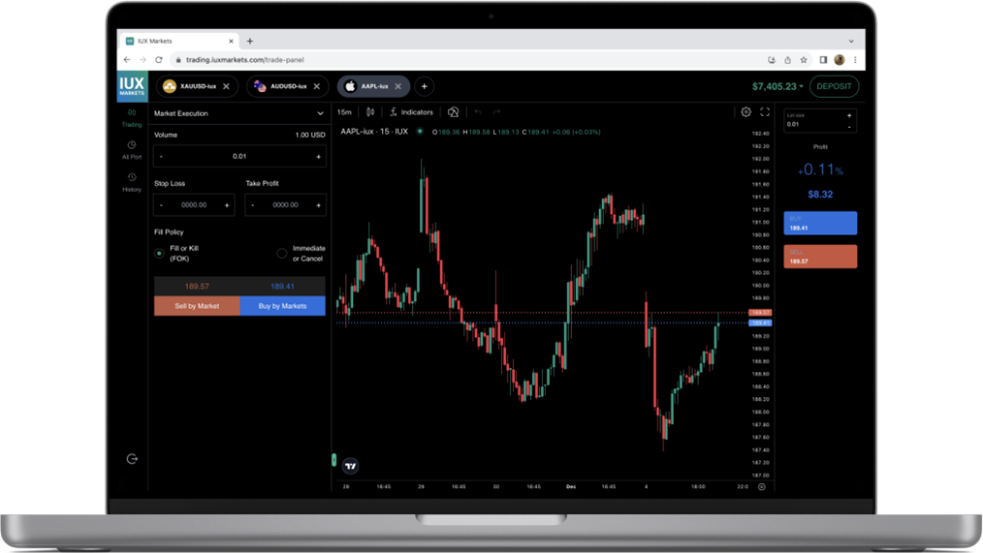Click Sell by Market button
983x553 pixels.
click(x=197, y=306)
